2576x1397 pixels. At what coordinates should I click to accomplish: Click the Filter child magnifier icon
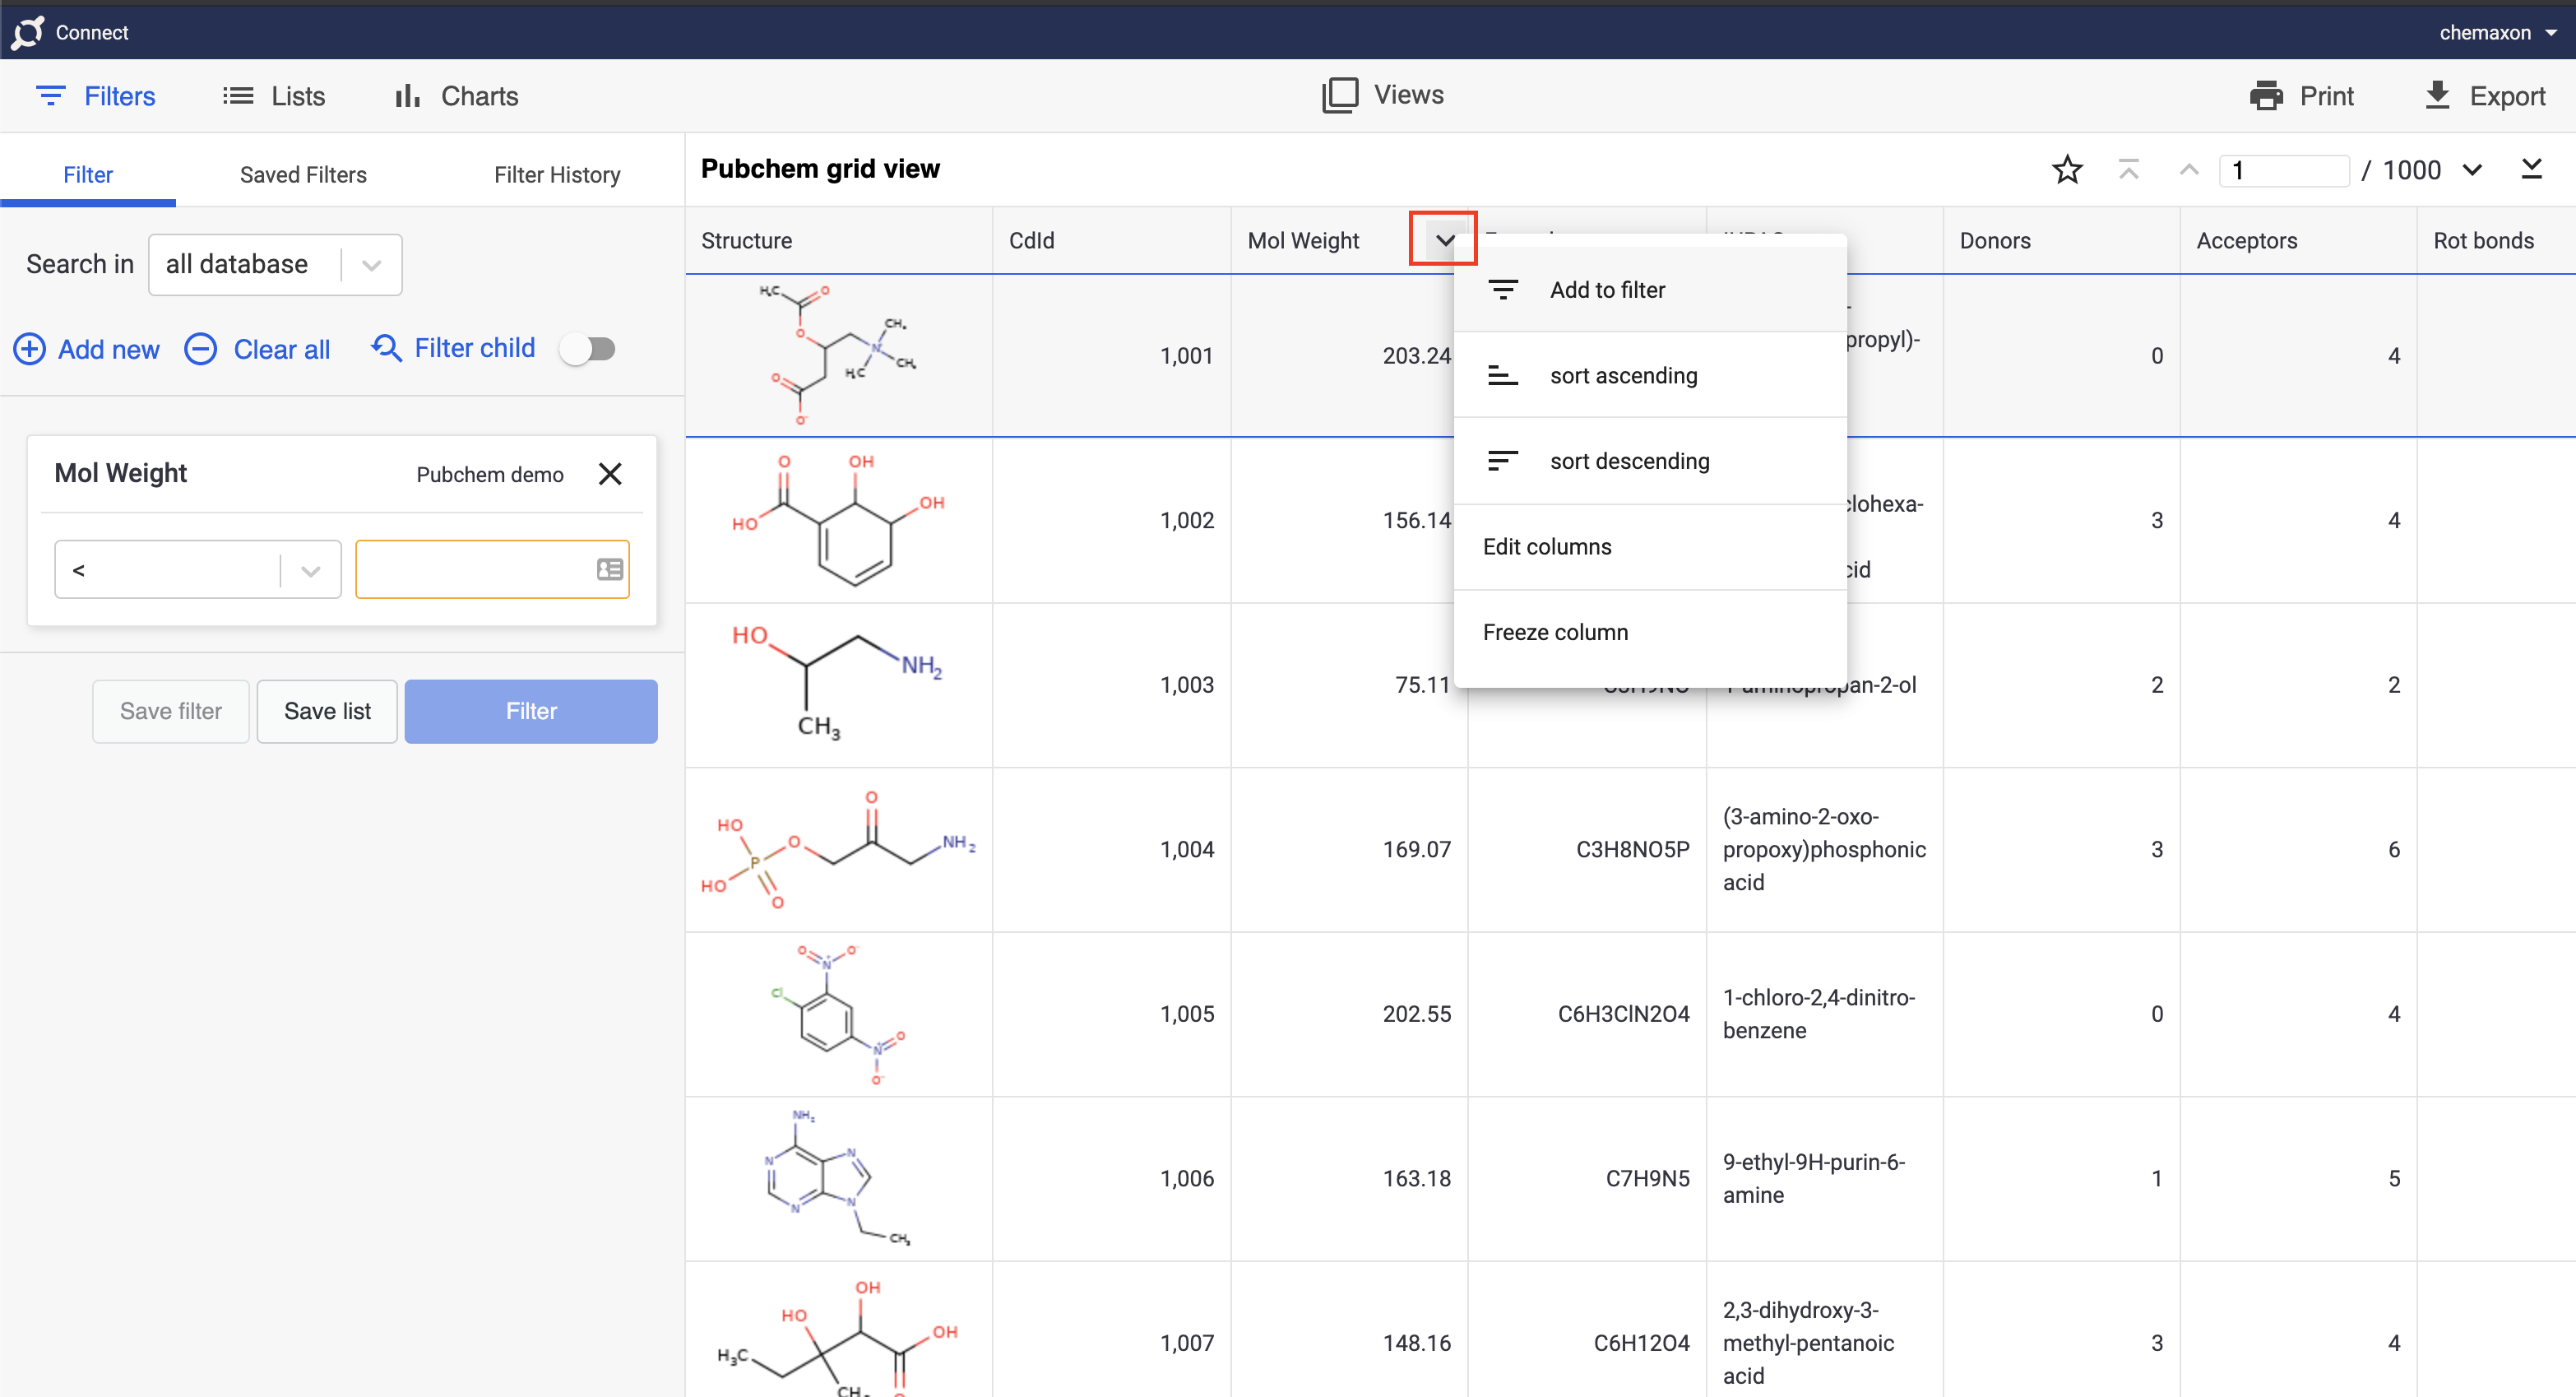coord(386,348)
